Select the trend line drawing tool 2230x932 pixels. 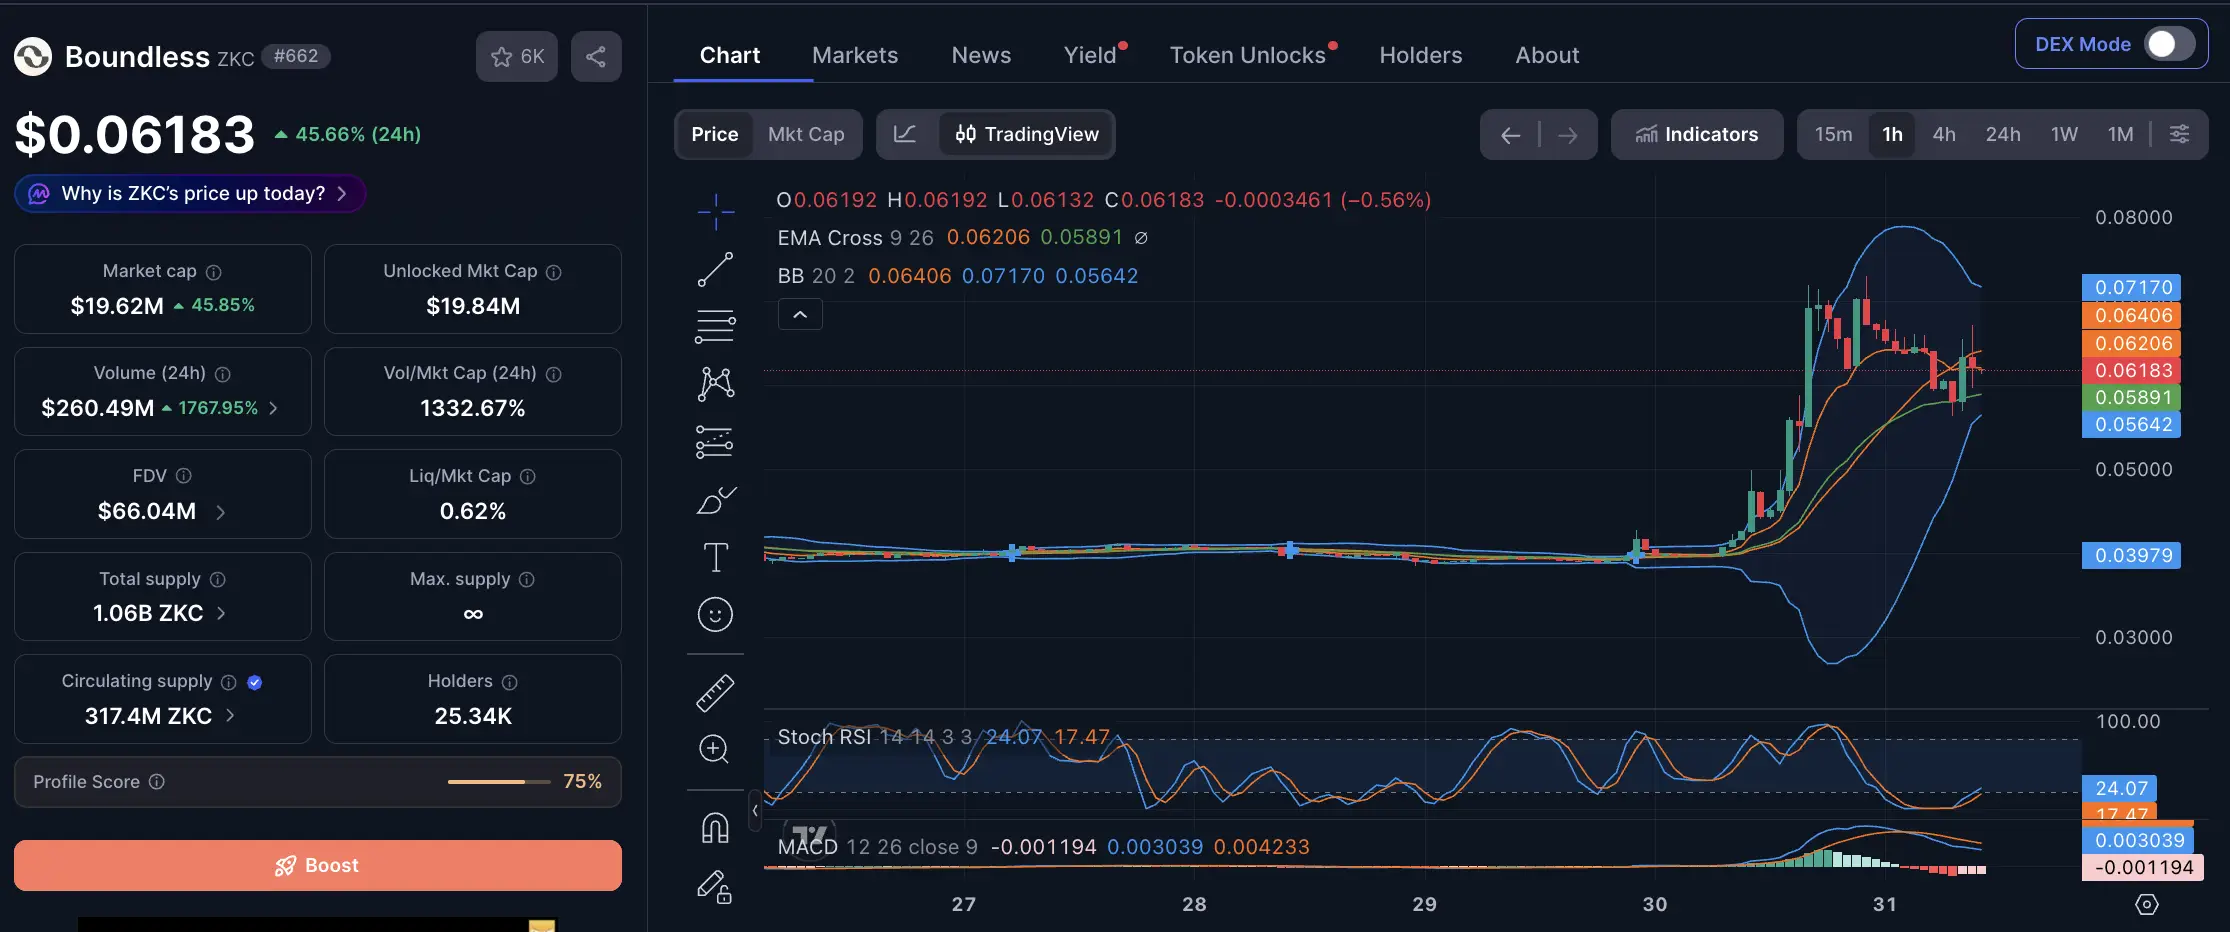point(715,269)
